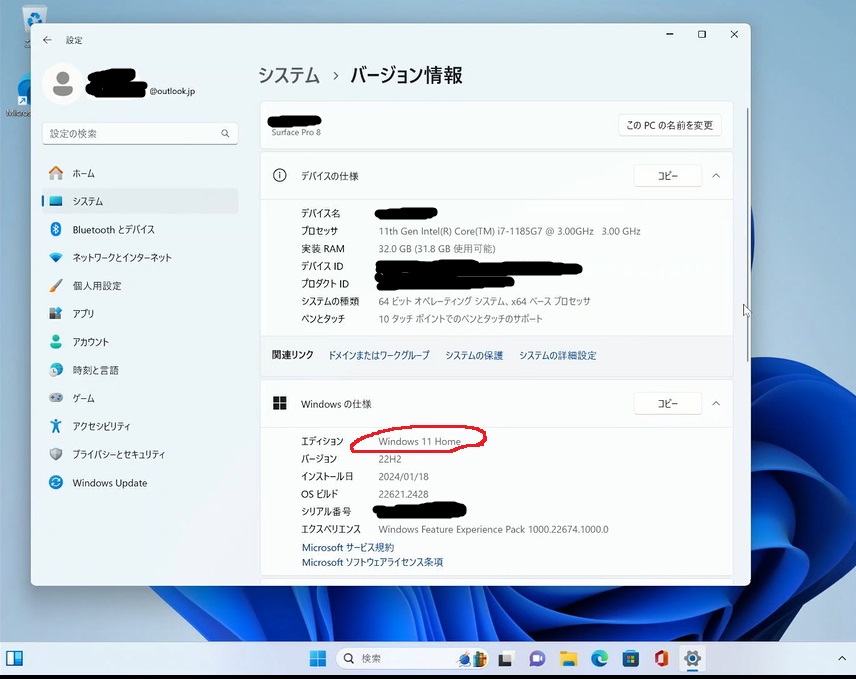This screenshot has width=856, height=679.
Task: Open the Office app on taskbar
Action: click(662, 659)
